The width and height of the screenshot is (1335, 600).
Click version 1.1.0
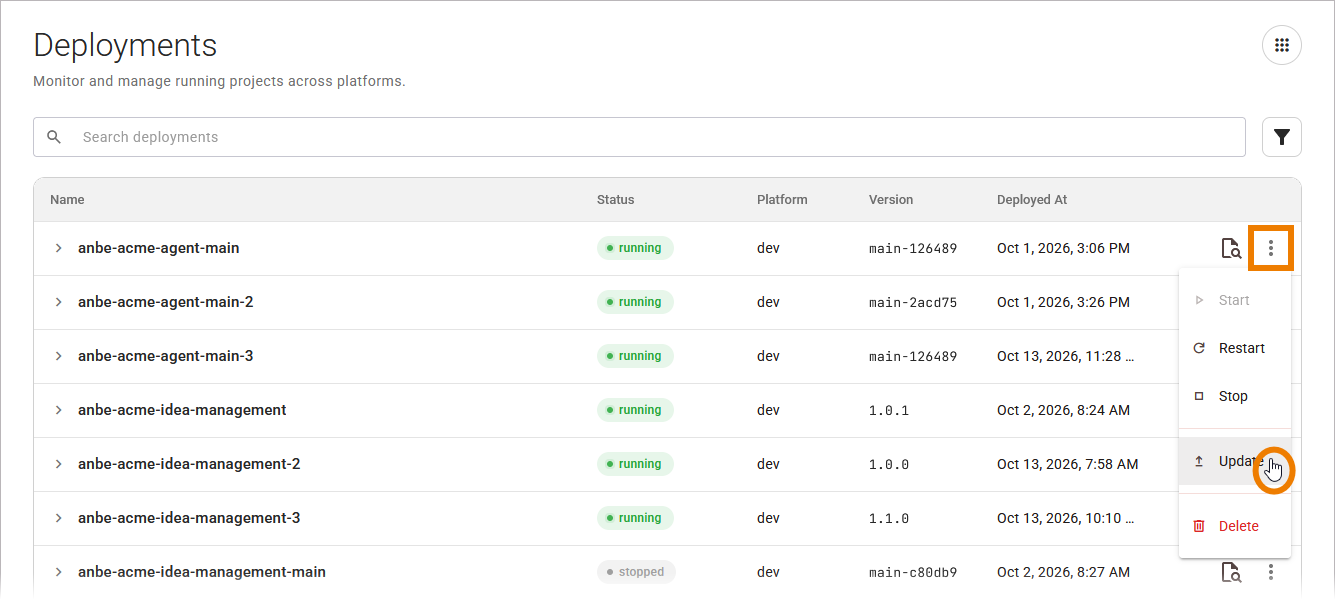[x=889, y=518]
